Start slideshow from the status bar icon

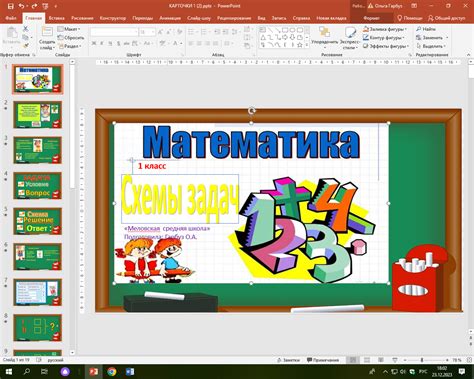point(395,360)
